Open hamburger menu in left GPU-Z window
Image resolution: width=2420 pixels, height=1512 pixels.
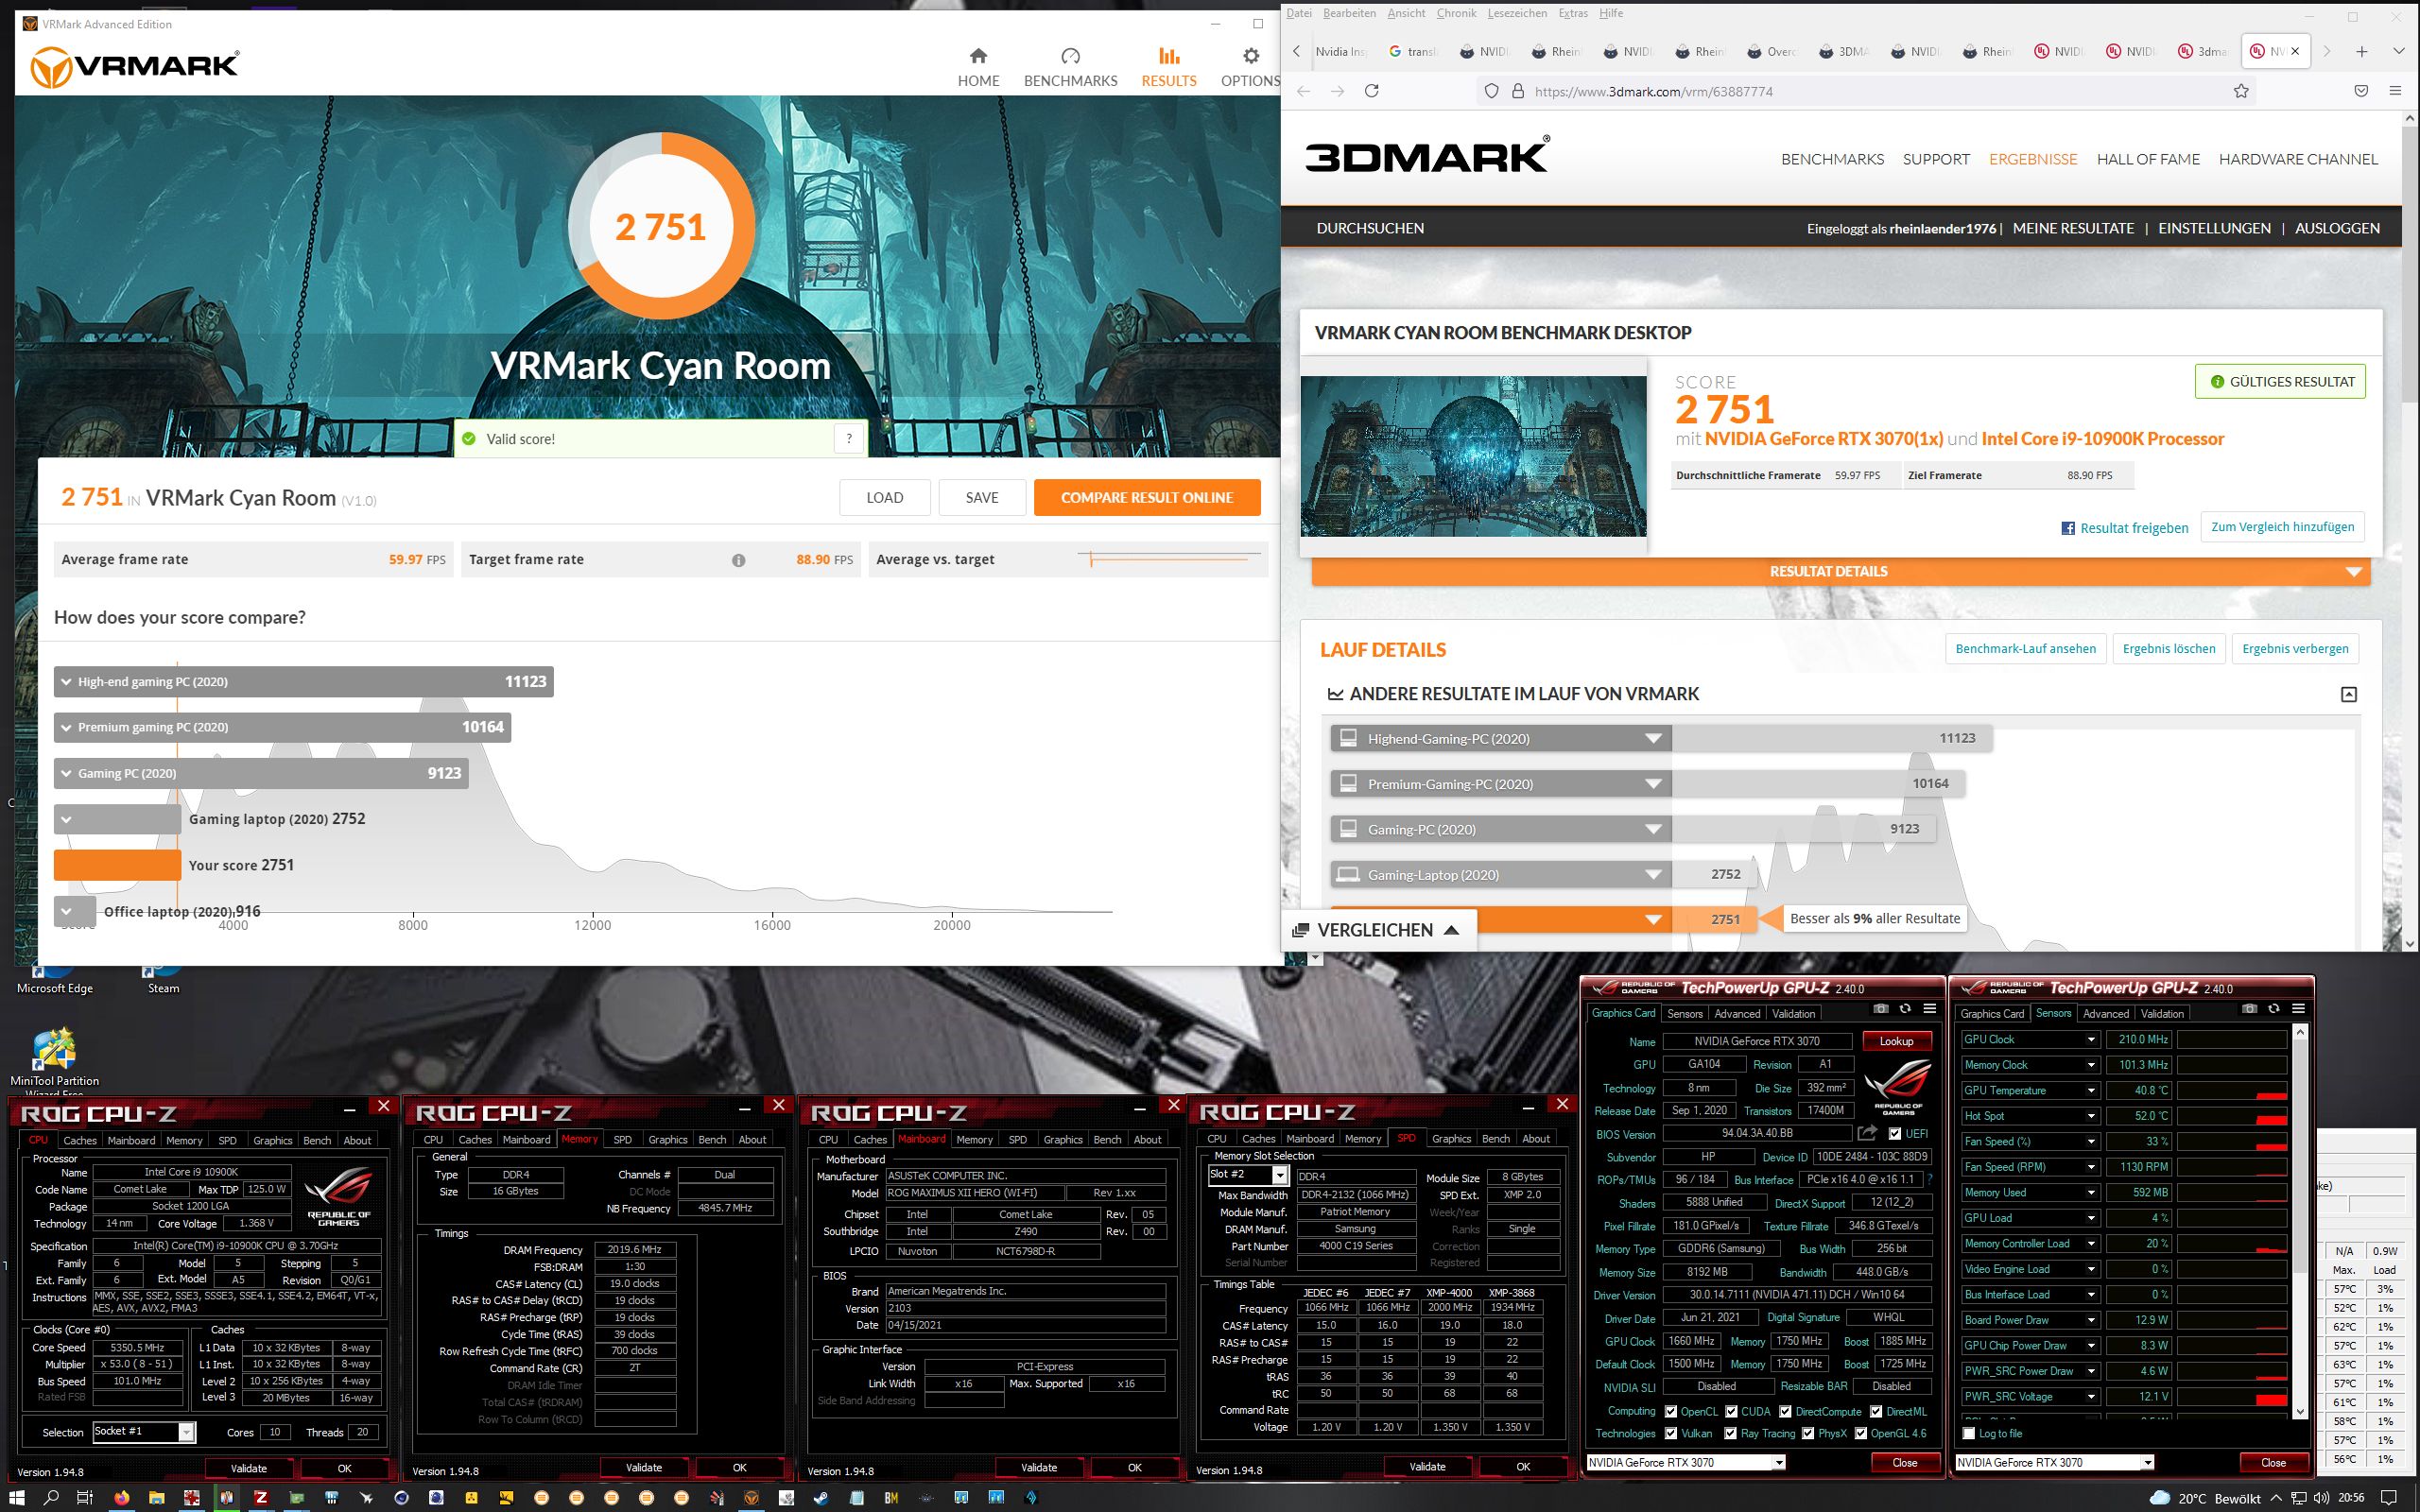pyautogui.click(x=1929, y=1008)
